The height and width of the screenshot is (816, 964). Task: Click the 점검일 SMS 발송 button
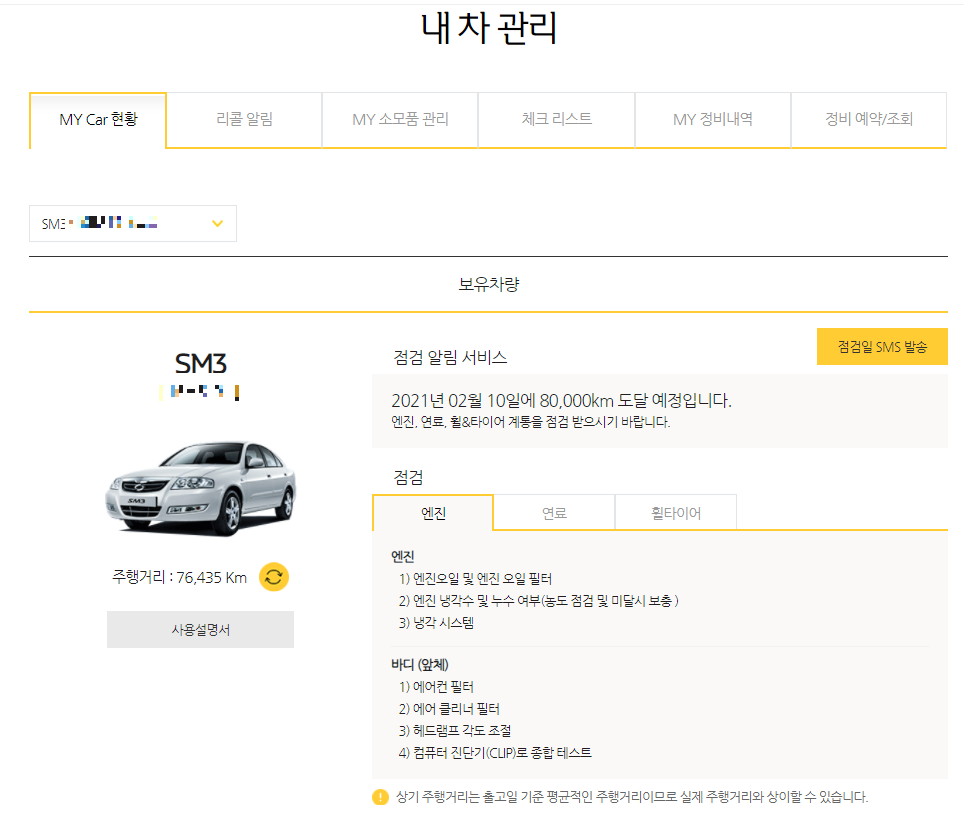882,347
